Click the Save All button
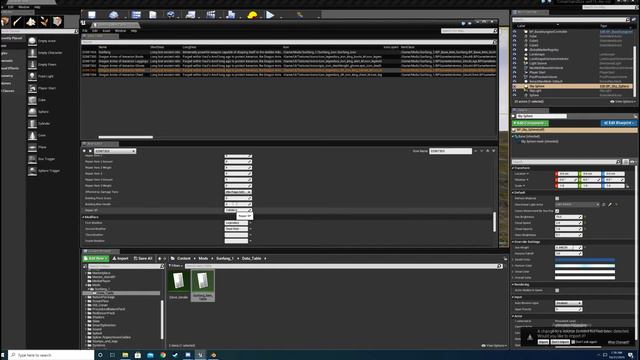This screenshot has height=360, width=640. pyautogui.click(x=143, y=259)
